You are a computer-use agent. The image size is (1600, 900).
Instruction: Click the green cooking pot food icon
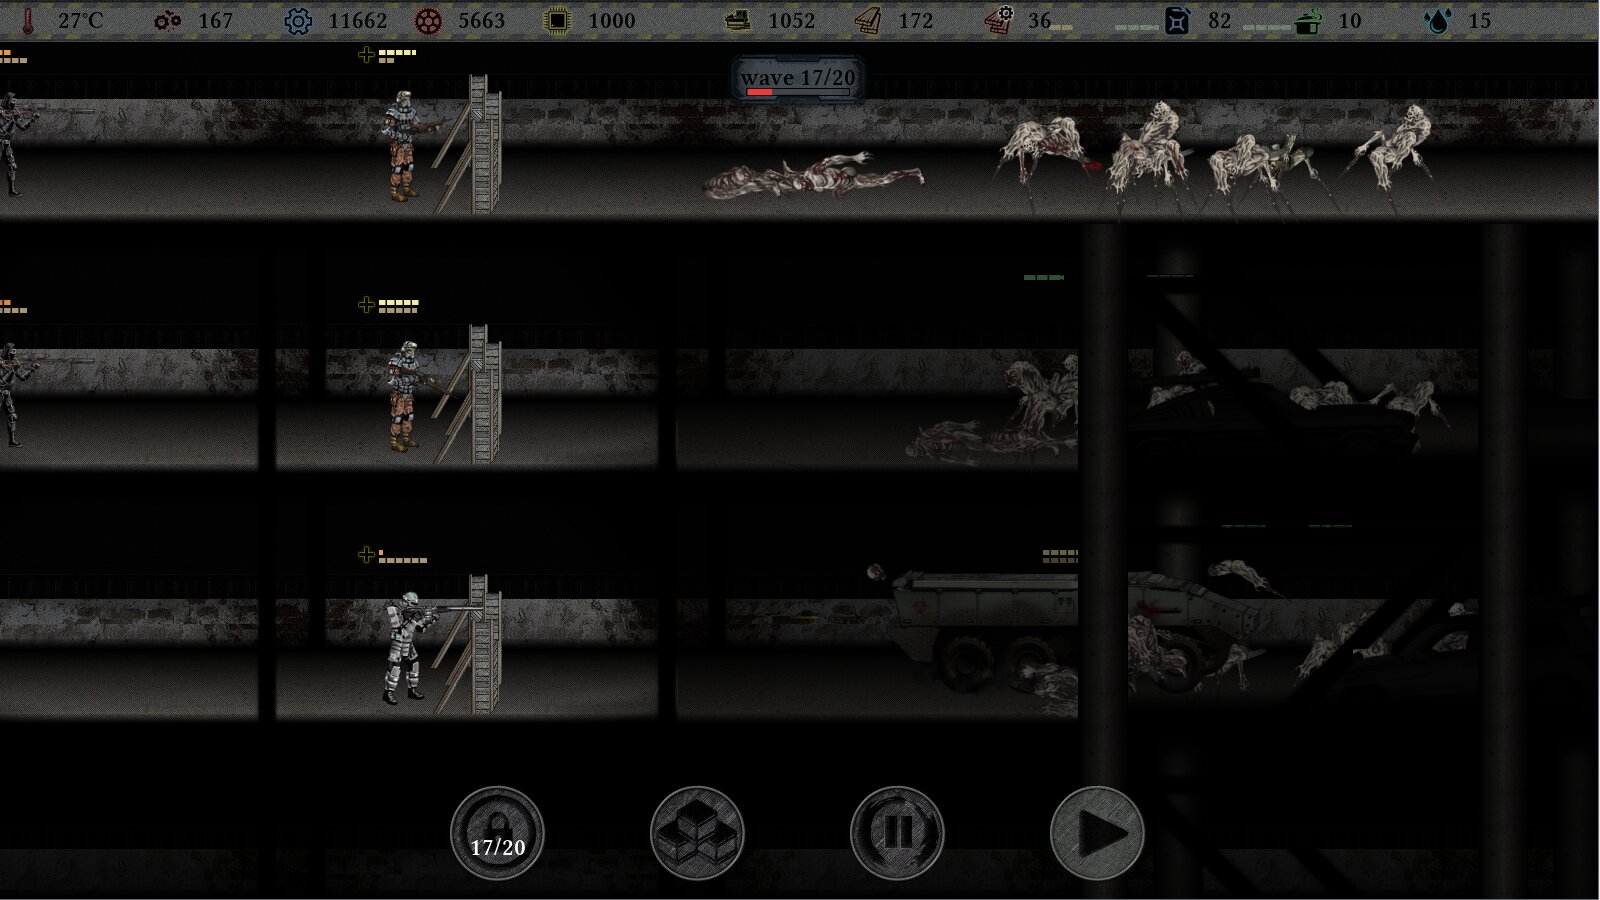coord(1308,21)
